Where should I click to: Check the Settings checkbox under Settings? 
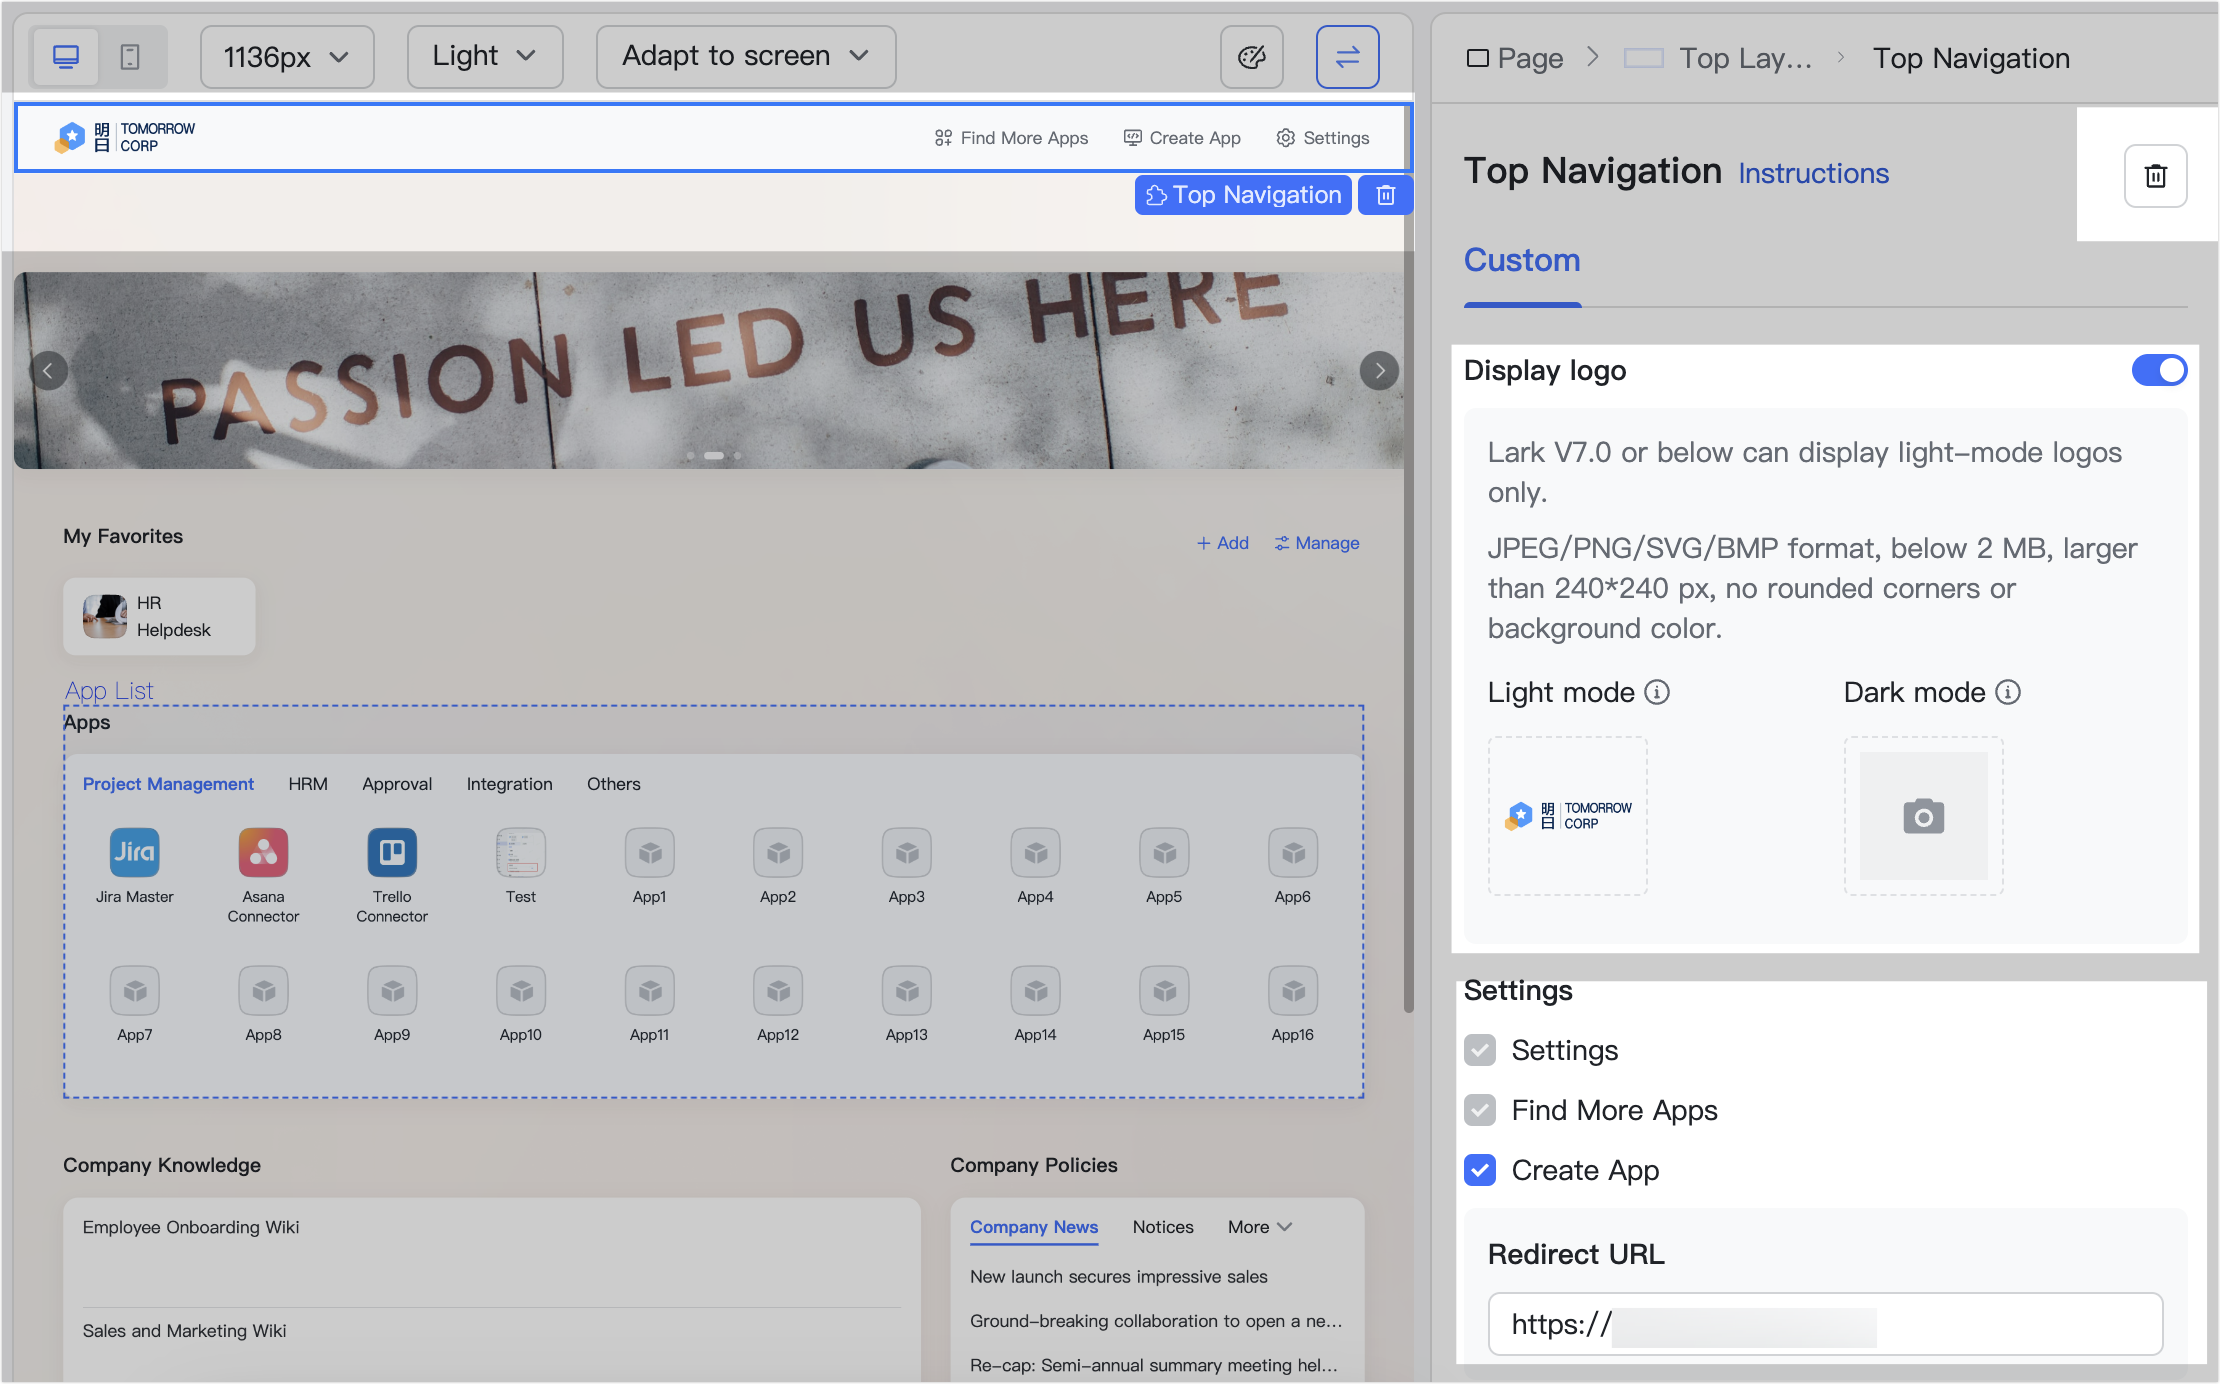point(1480,1050)
